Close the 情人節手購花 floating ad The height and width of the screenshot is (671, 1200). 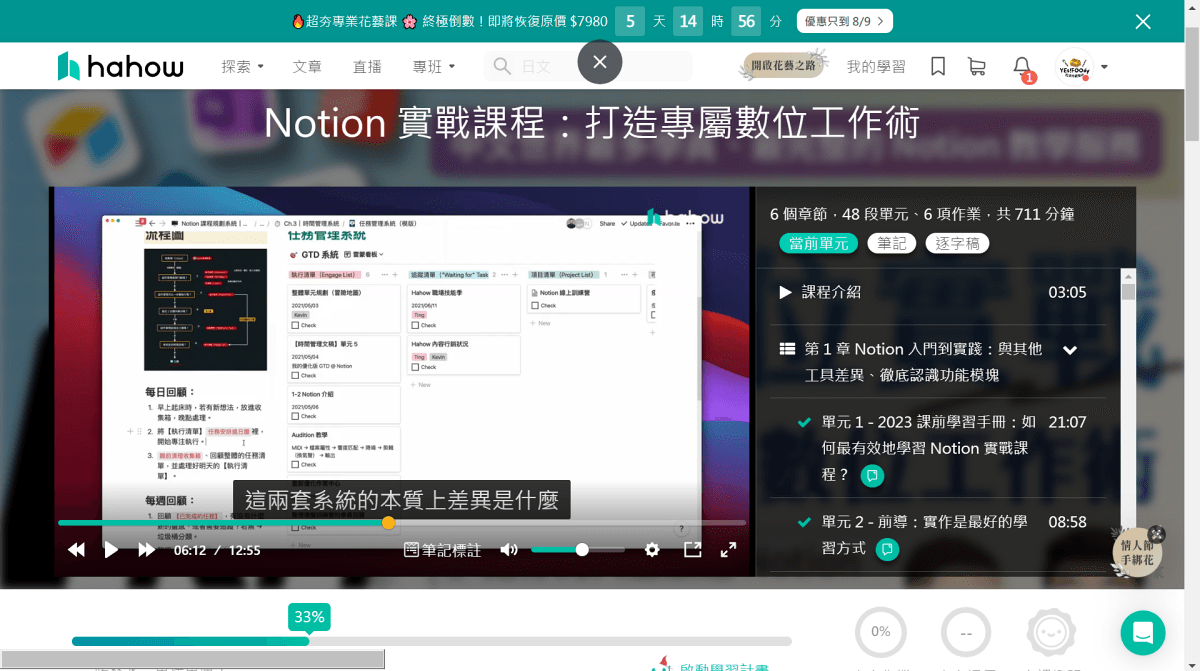1157,534
